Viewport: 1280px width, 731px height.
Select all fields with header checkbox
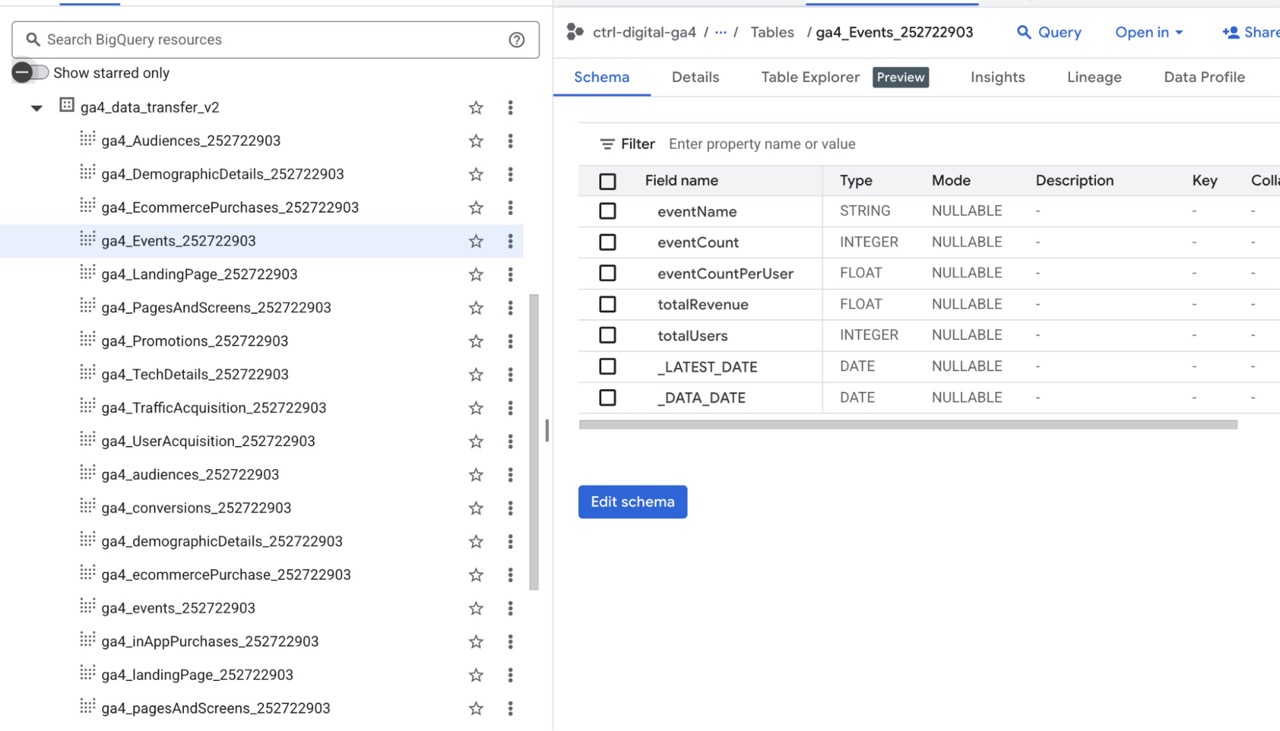click(607, 181)
